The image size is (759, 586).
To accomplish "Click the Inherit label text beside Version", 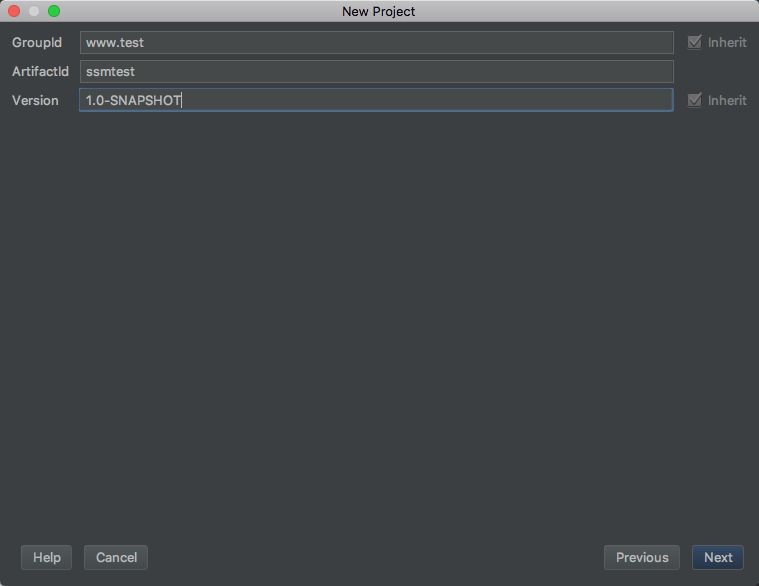I will [727, 100].
